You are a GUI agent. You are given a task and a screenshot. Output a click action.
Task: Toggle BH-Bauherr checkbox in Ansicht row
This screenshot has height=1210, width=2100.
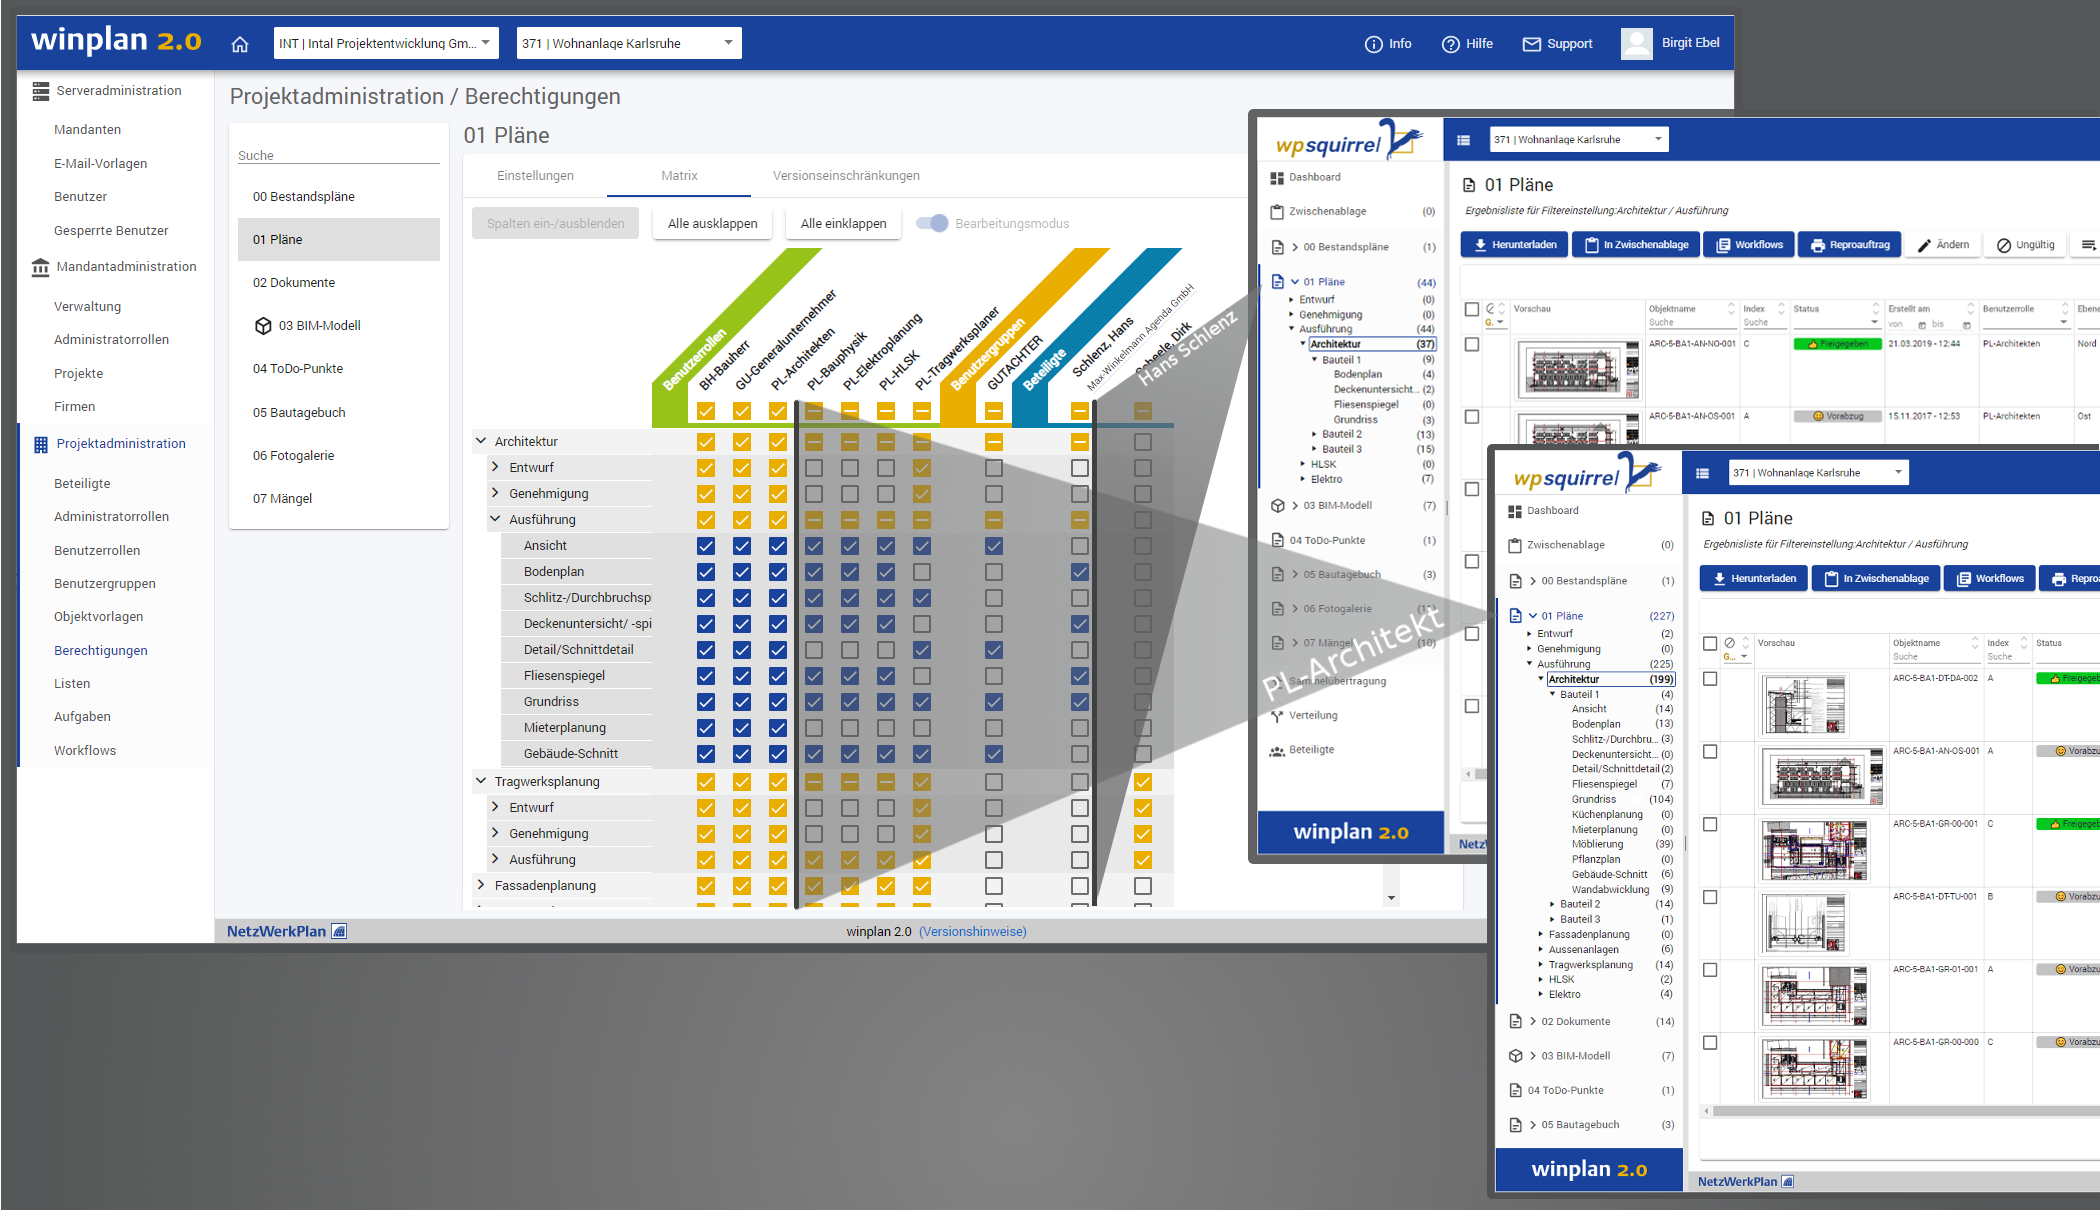pos(706,546)
